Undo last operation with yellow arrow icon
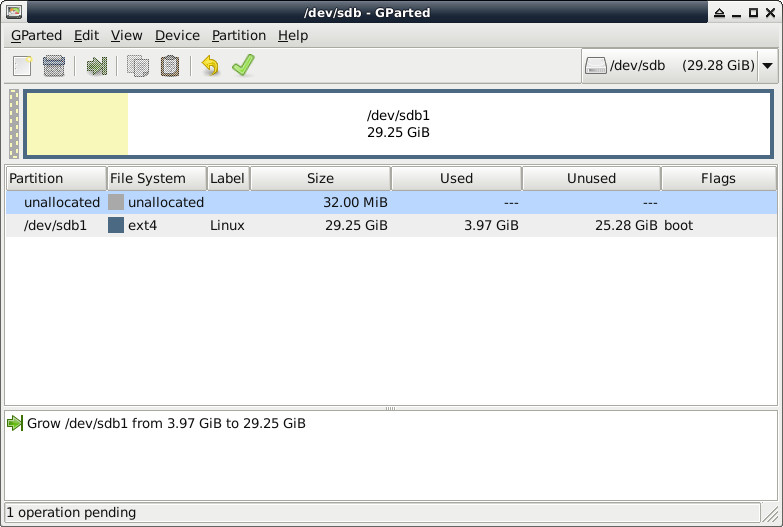 pos(211,65)
